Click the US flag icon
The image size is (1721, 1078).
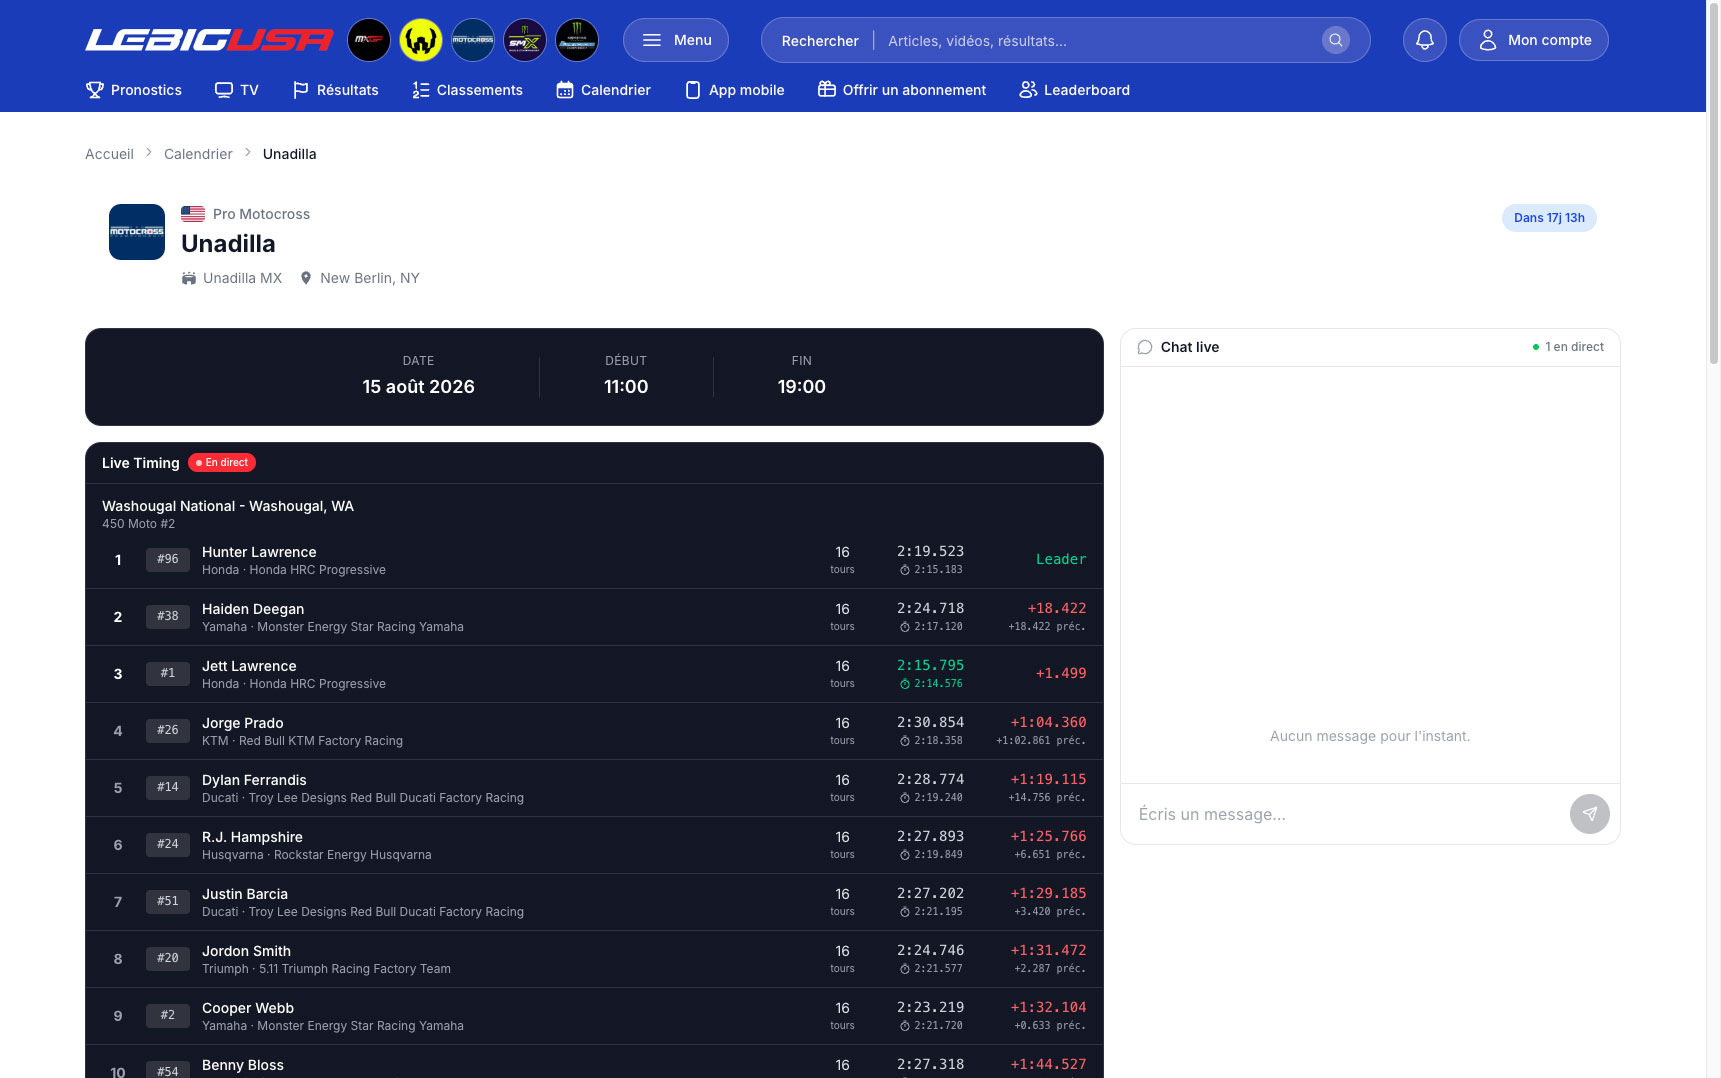[193, 214]
